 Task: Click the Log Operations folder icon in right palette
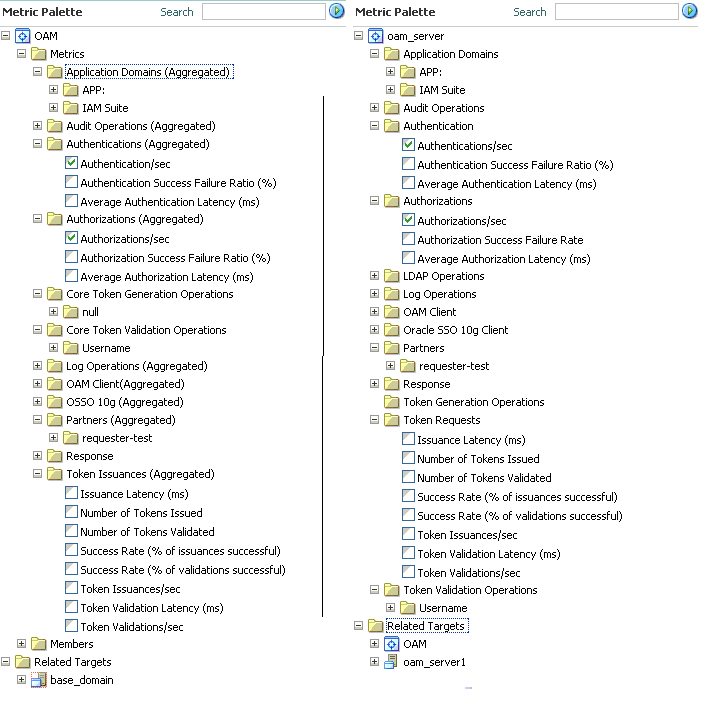(x=391, y=294)
